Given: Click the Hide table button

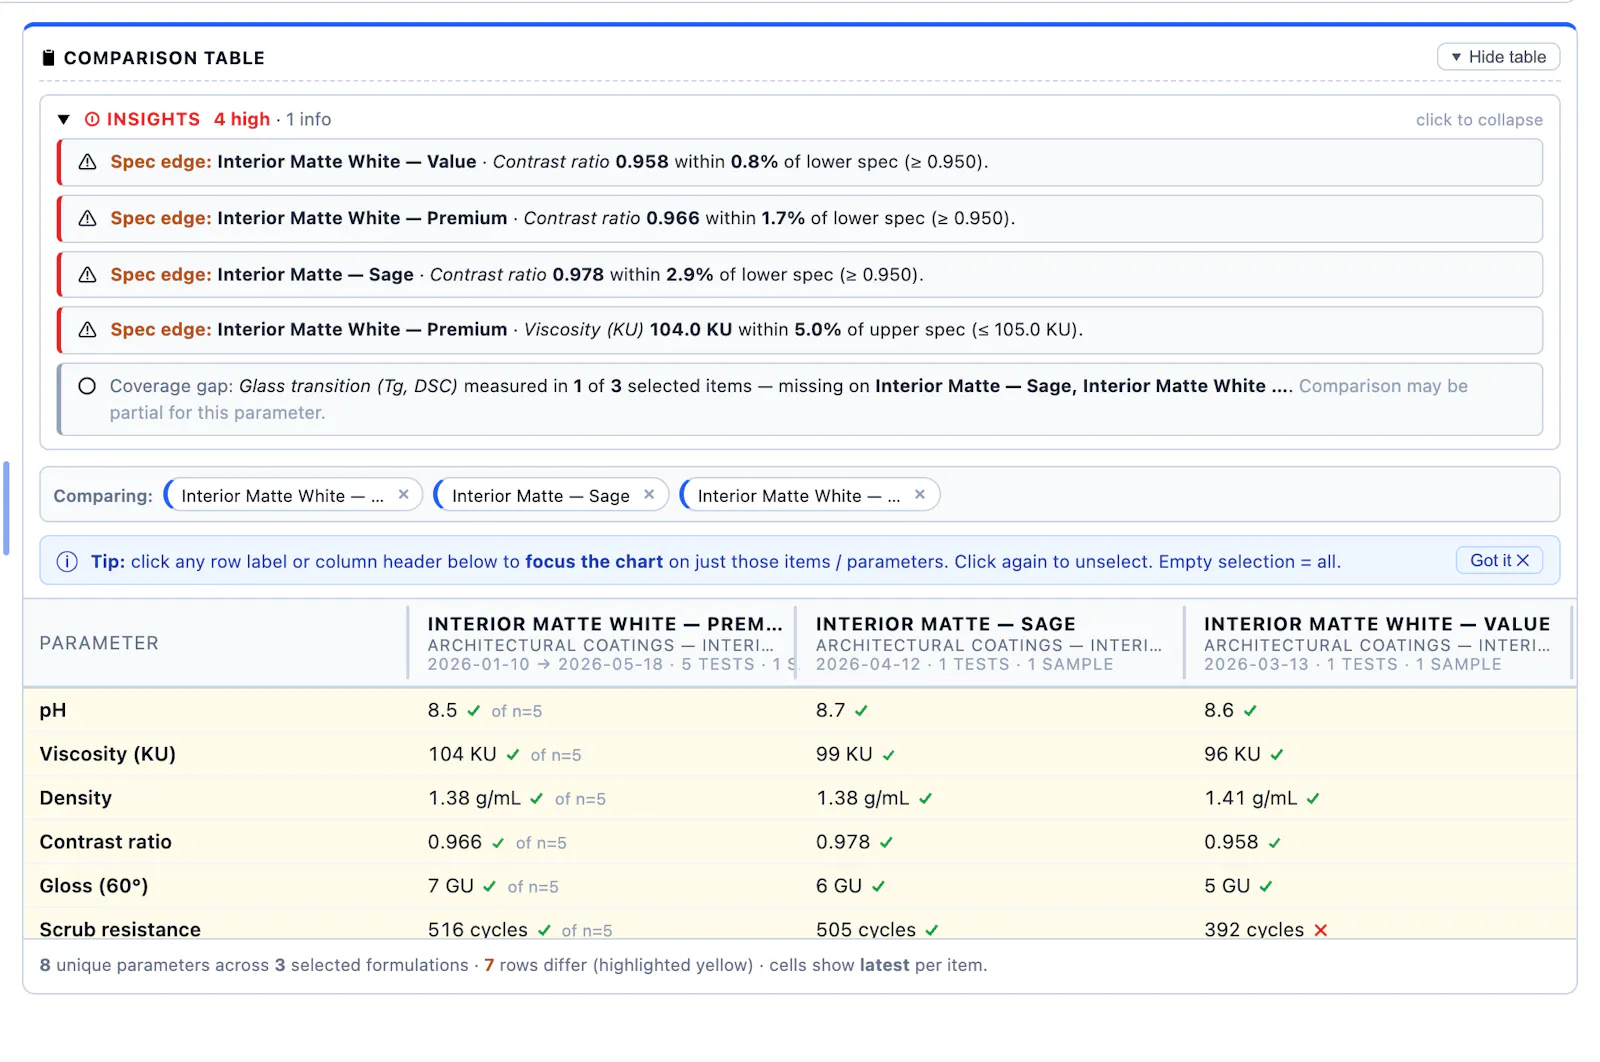Looking at the screenshot, I should [x=1498, y=57].
